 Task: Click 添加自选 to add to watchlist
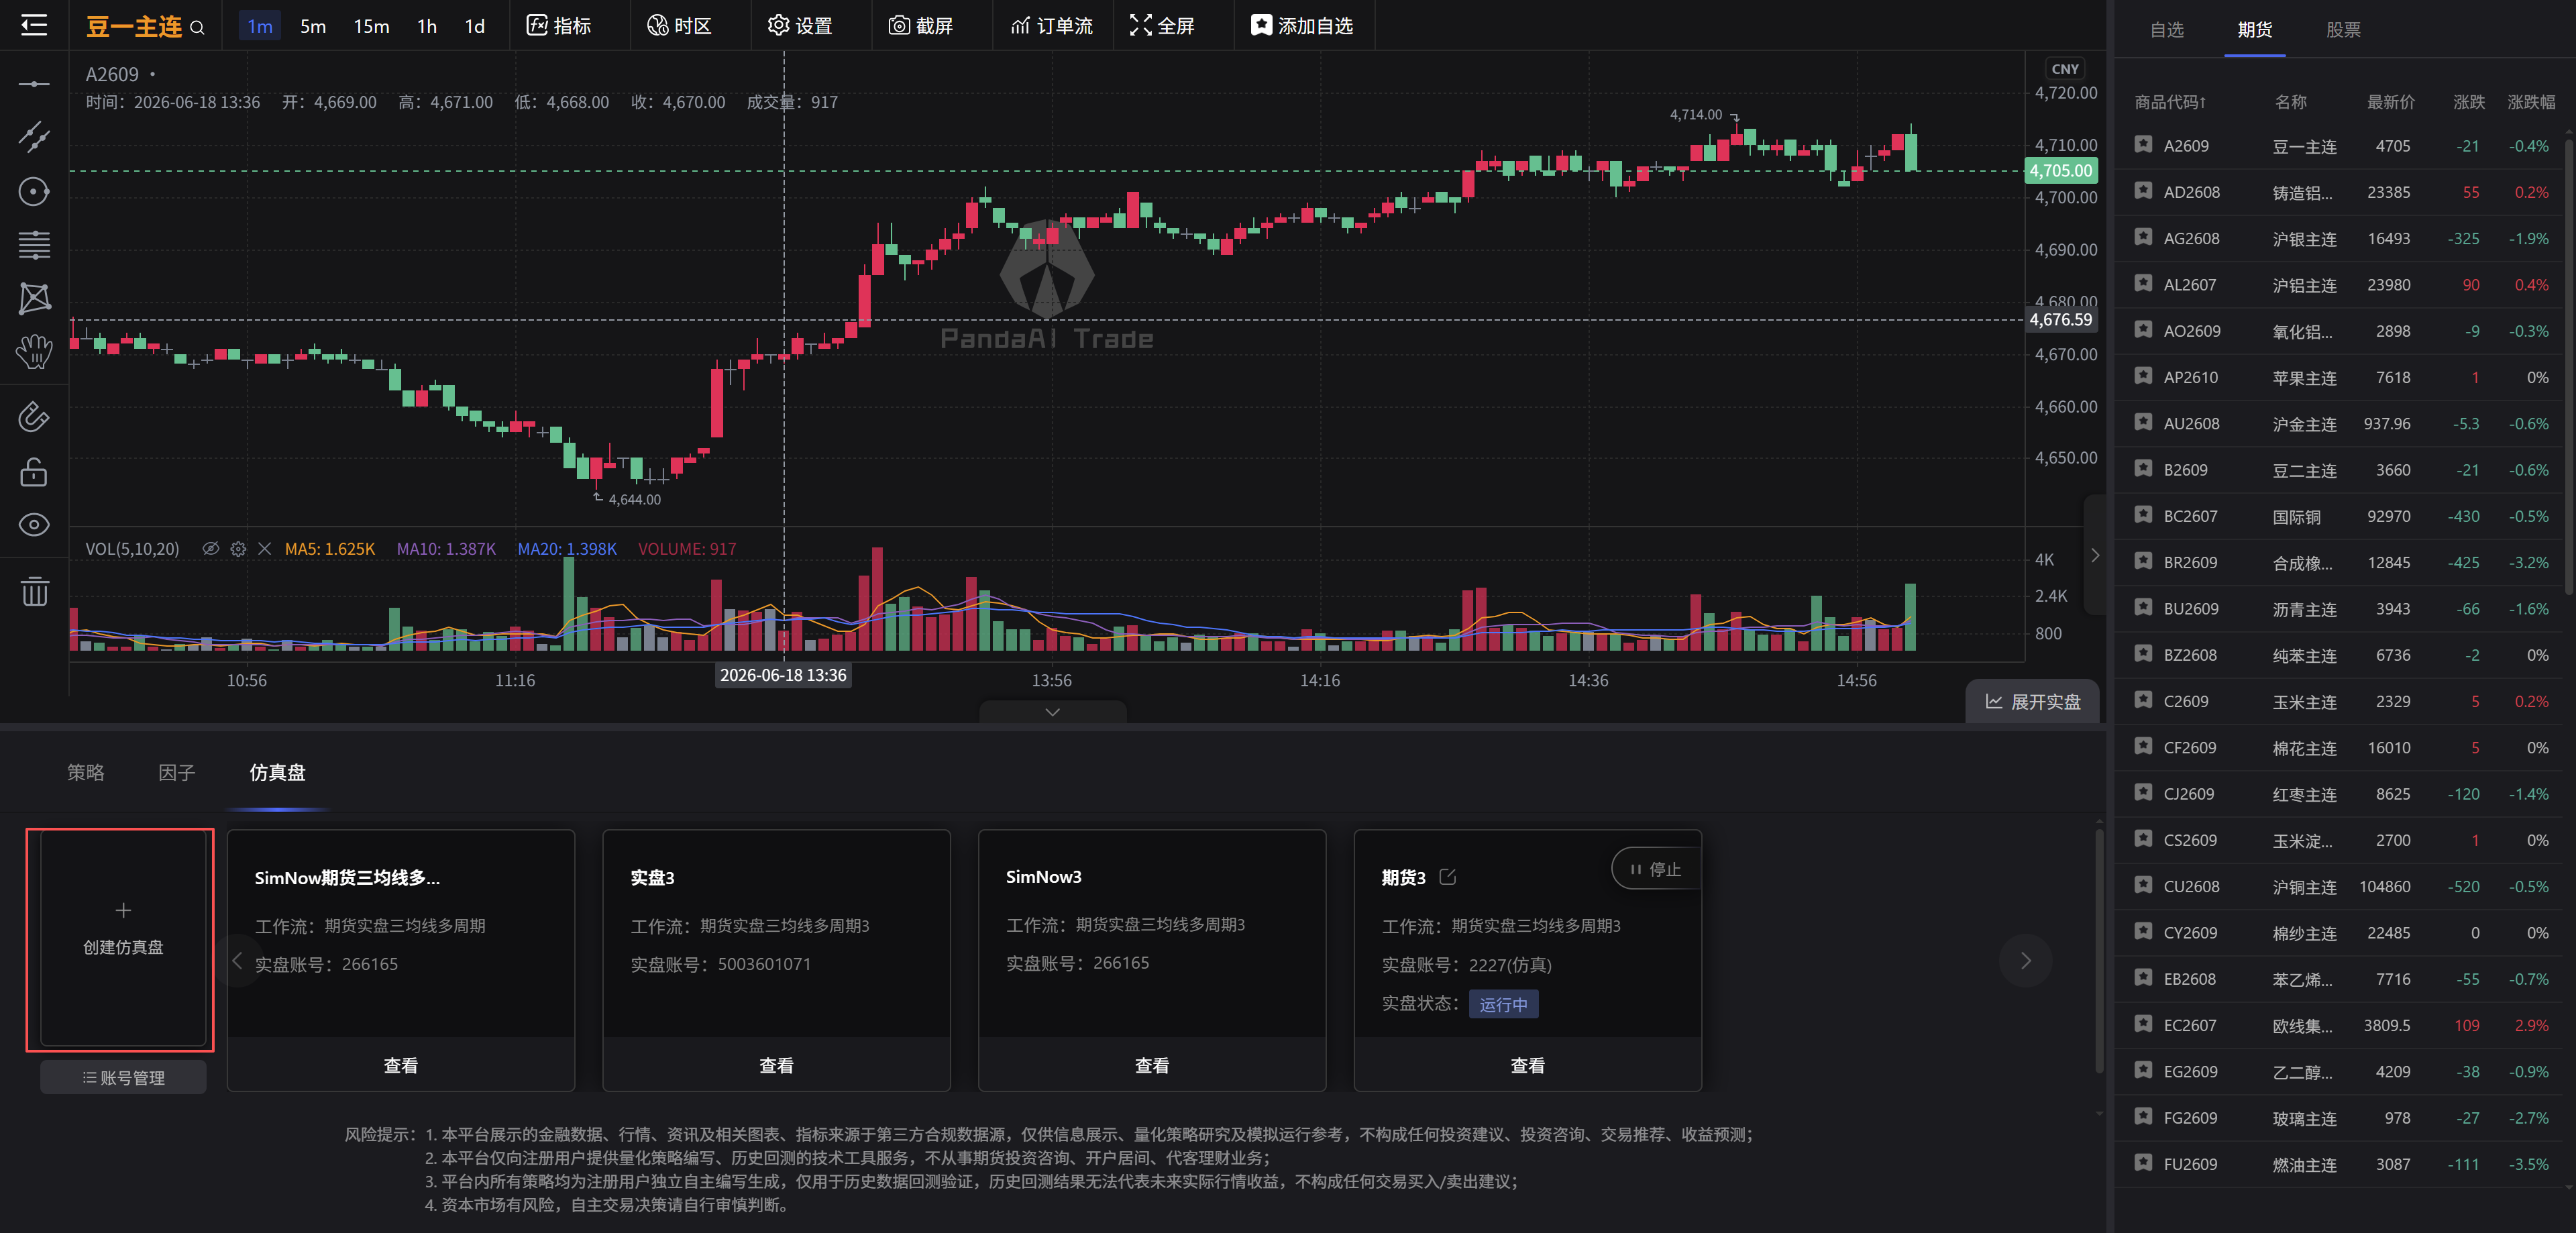point(1302,26)
